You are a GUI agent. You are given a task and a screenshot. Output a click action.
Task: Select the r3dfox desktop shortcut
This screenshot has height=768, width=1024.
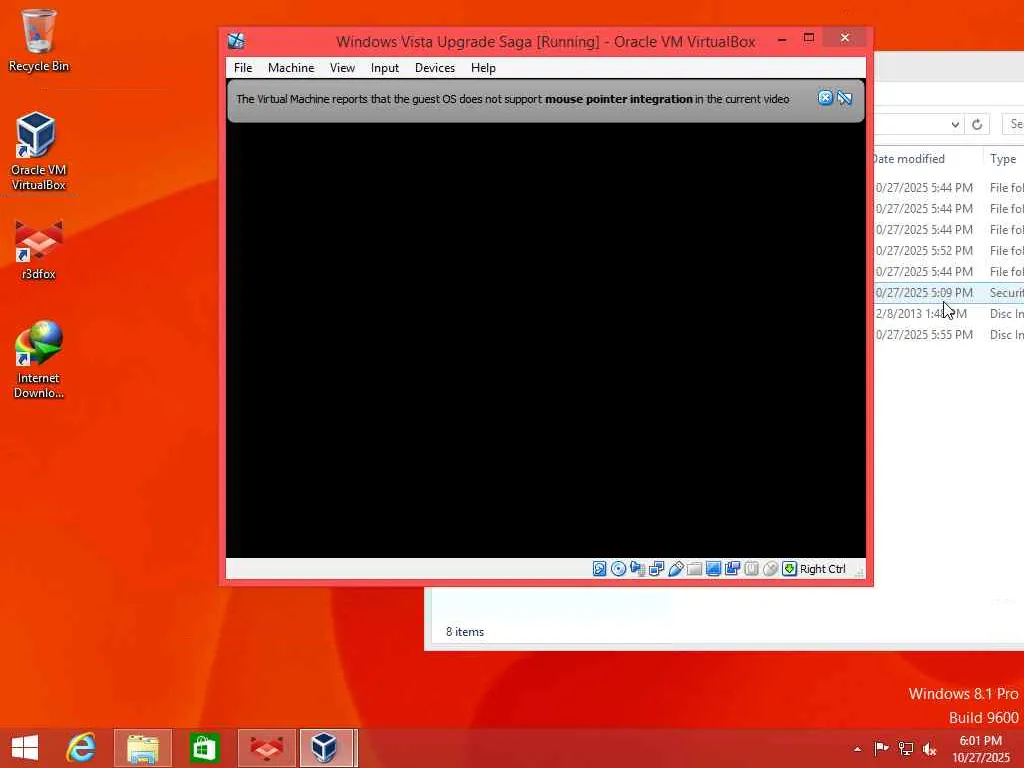pos(39,251)
